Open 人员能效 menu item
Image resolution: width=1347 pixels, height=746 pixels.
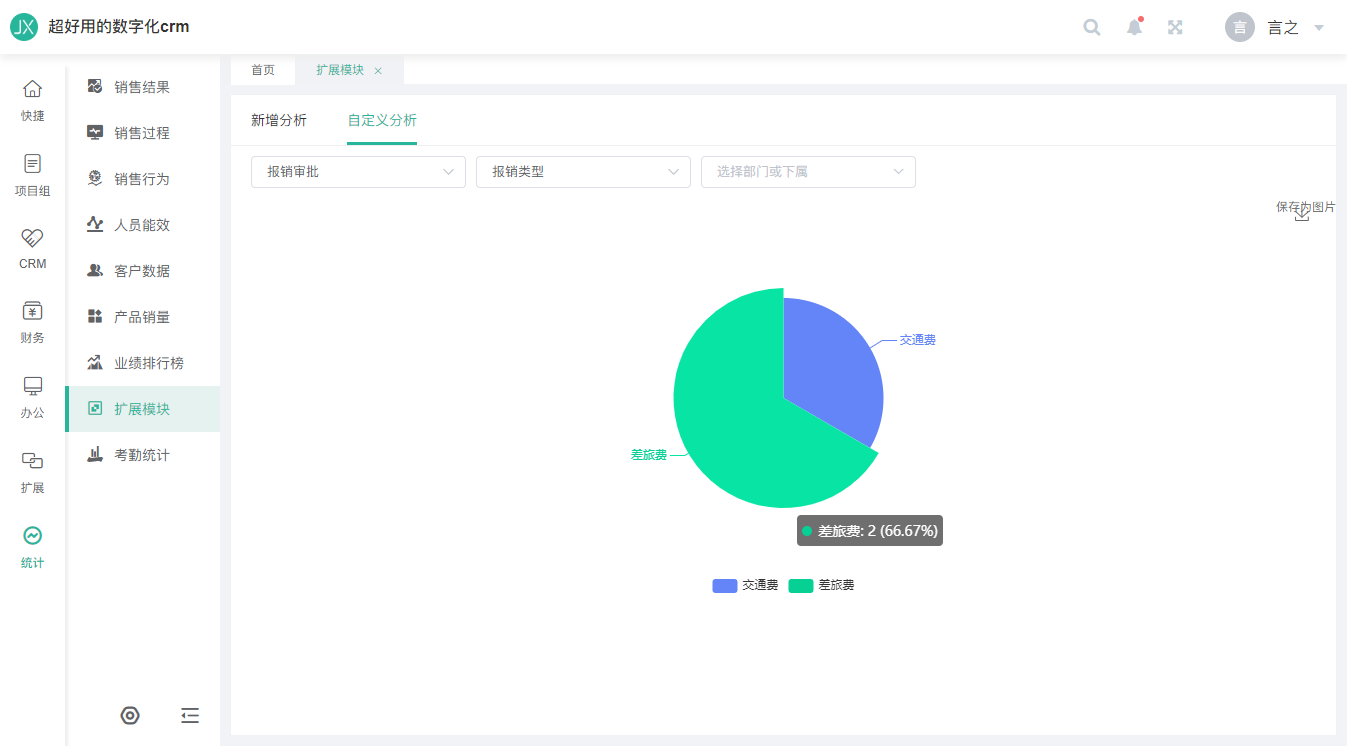click(143, 225)
